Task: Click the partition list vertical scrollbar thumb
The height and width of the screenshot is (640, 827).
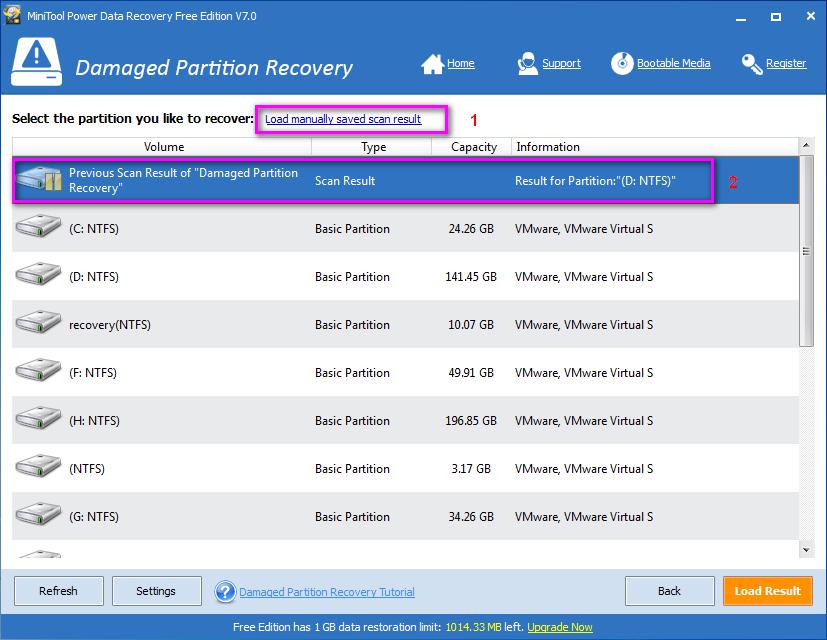Action: pyautogui.click(x=806, y=251)
